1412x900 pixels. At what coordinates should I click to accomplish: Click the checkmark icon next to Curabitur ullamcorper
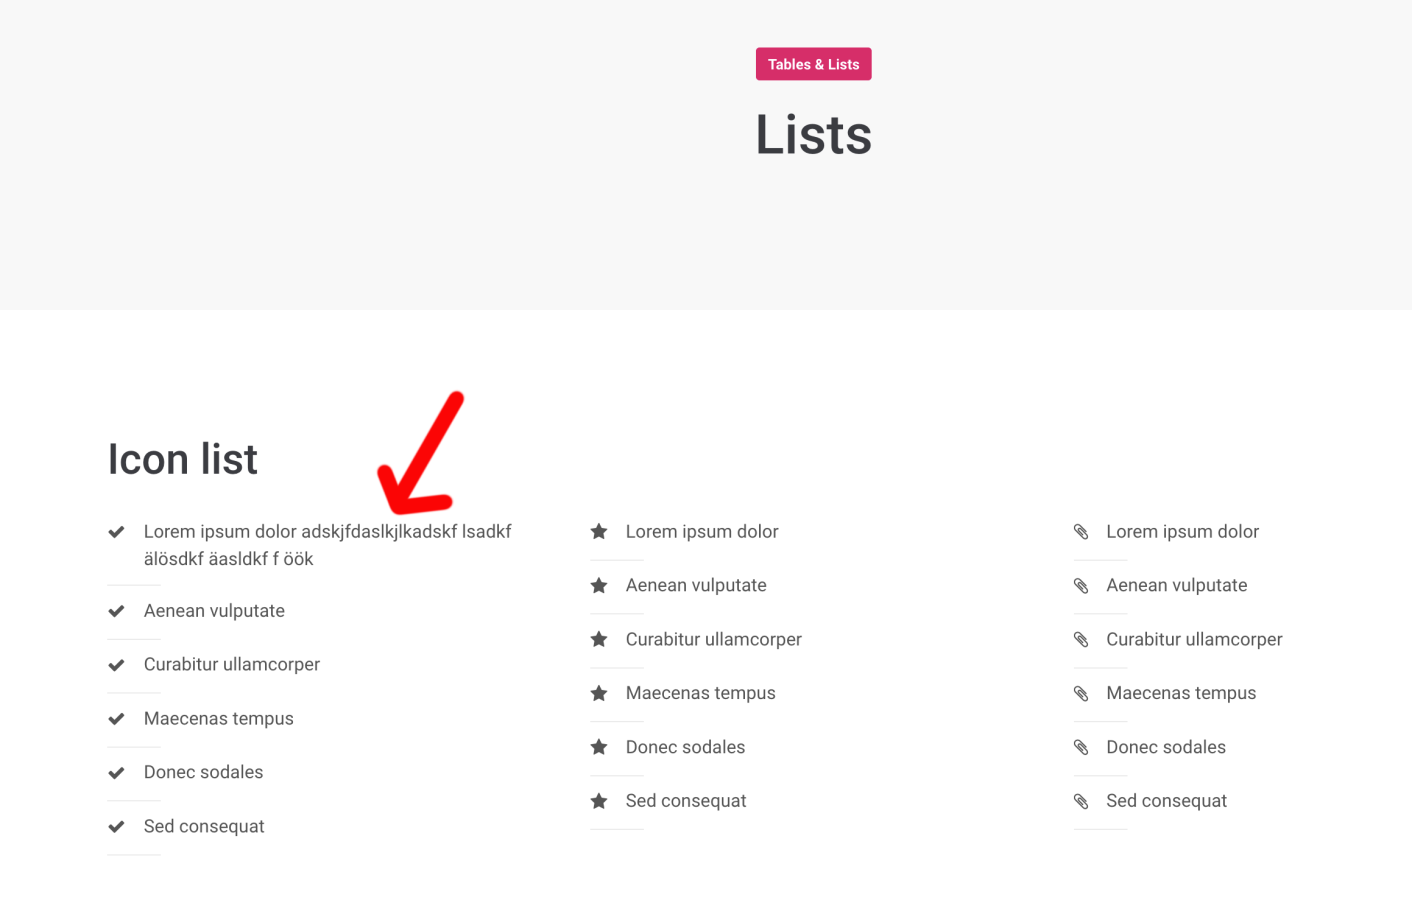[117, 665]
